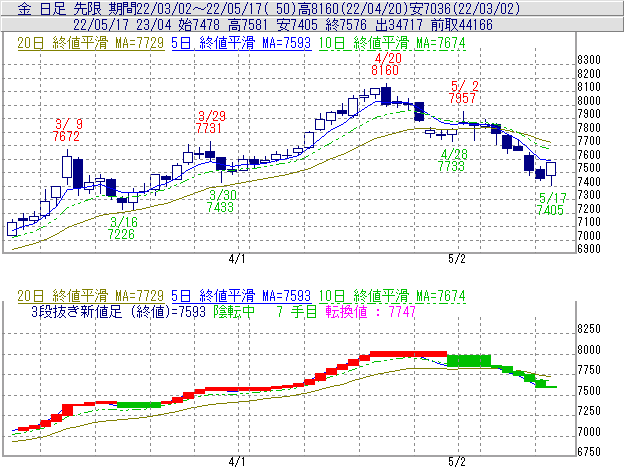Click the 7 手目 count text

[x=296, y=311]
